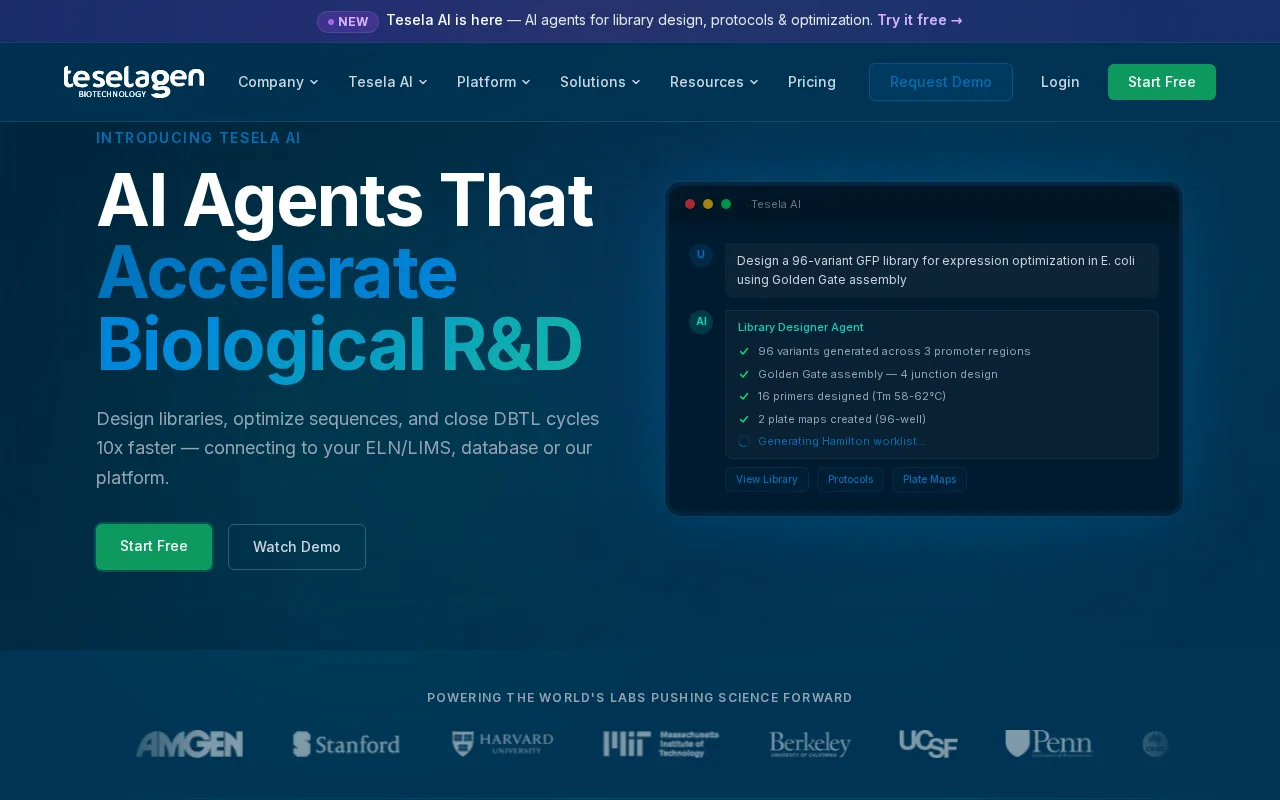Click 'Golden Gate assembly — 4 junction design'
This screenshot has height=800, width=1280.
[878, 374]
